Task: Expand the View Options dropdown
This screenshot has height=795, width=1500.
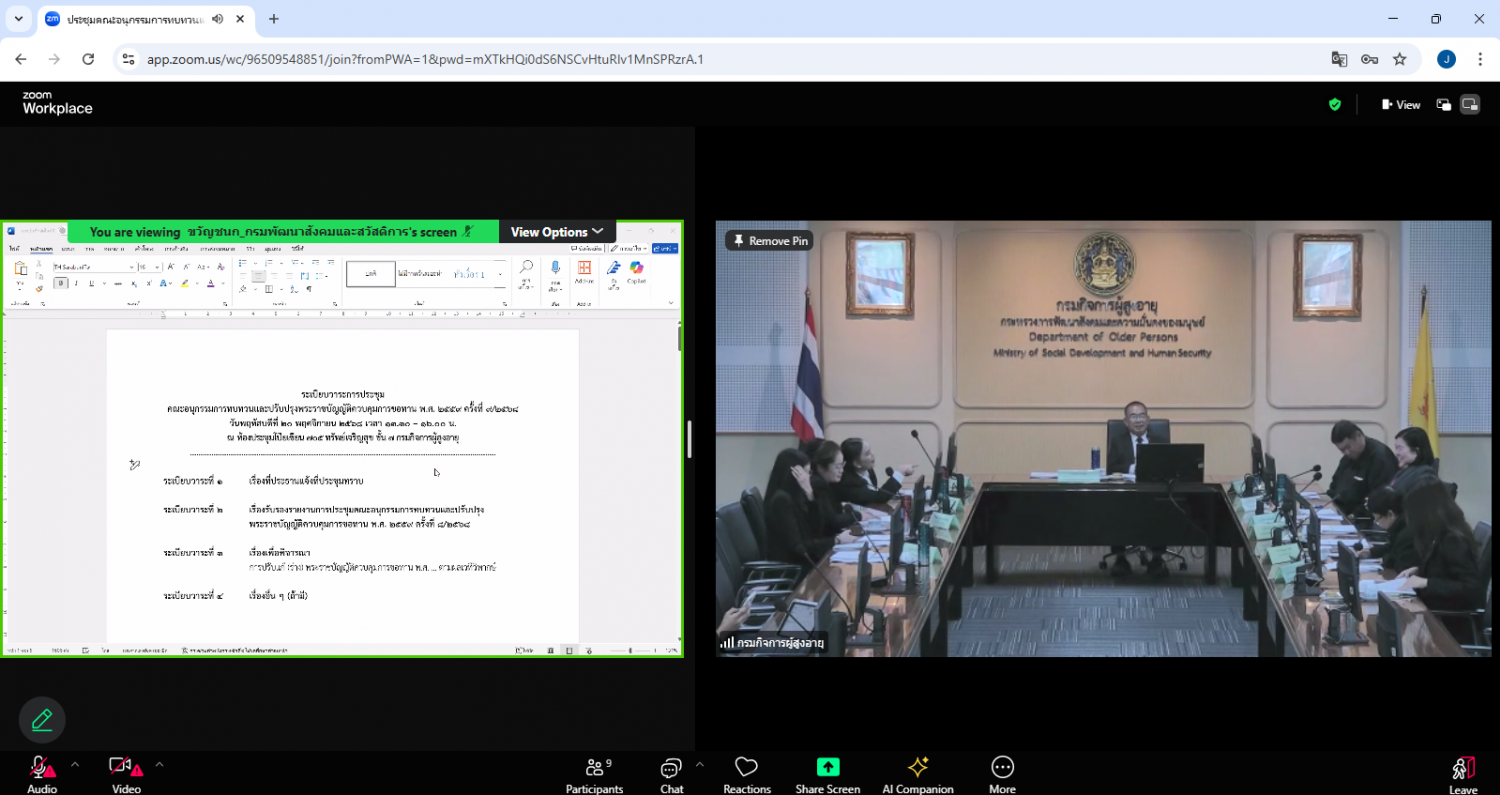Action: pos(557,232)
